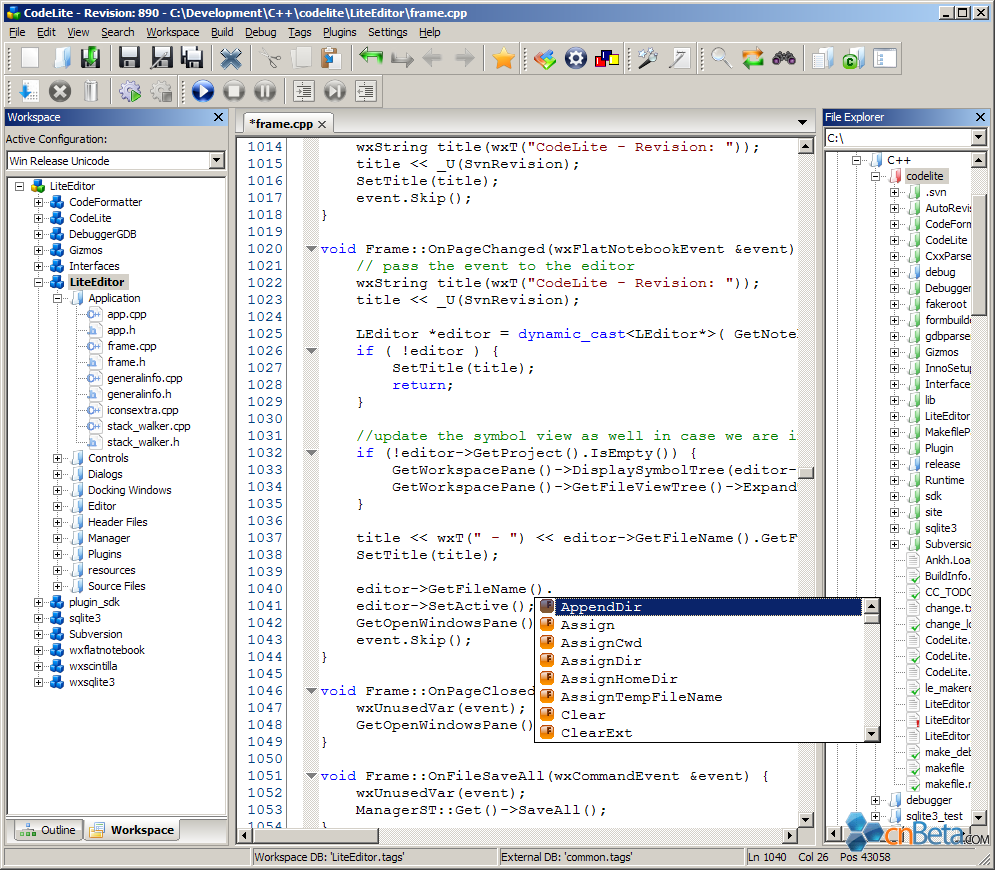Screen dimensions: 995x870
Task: Open the editor tab list dropdown arrow
Action: click(802, 122)
